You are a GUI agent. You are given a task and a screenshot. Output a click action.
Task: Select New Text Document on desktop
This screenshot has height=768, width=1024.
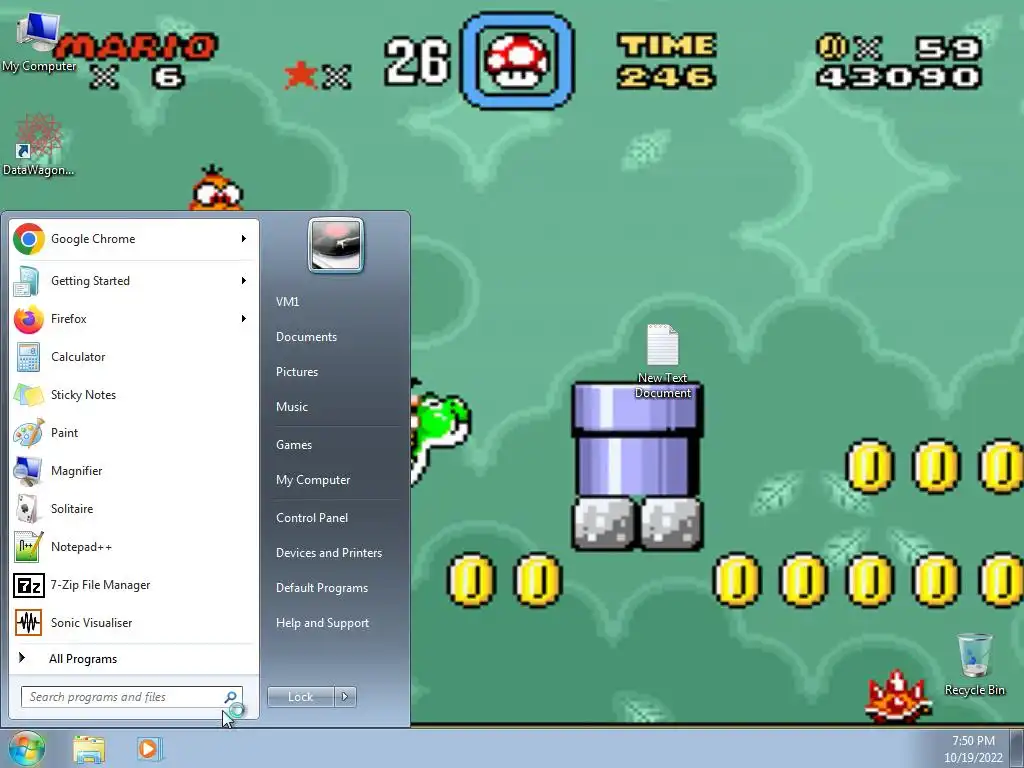pos(663,362)
